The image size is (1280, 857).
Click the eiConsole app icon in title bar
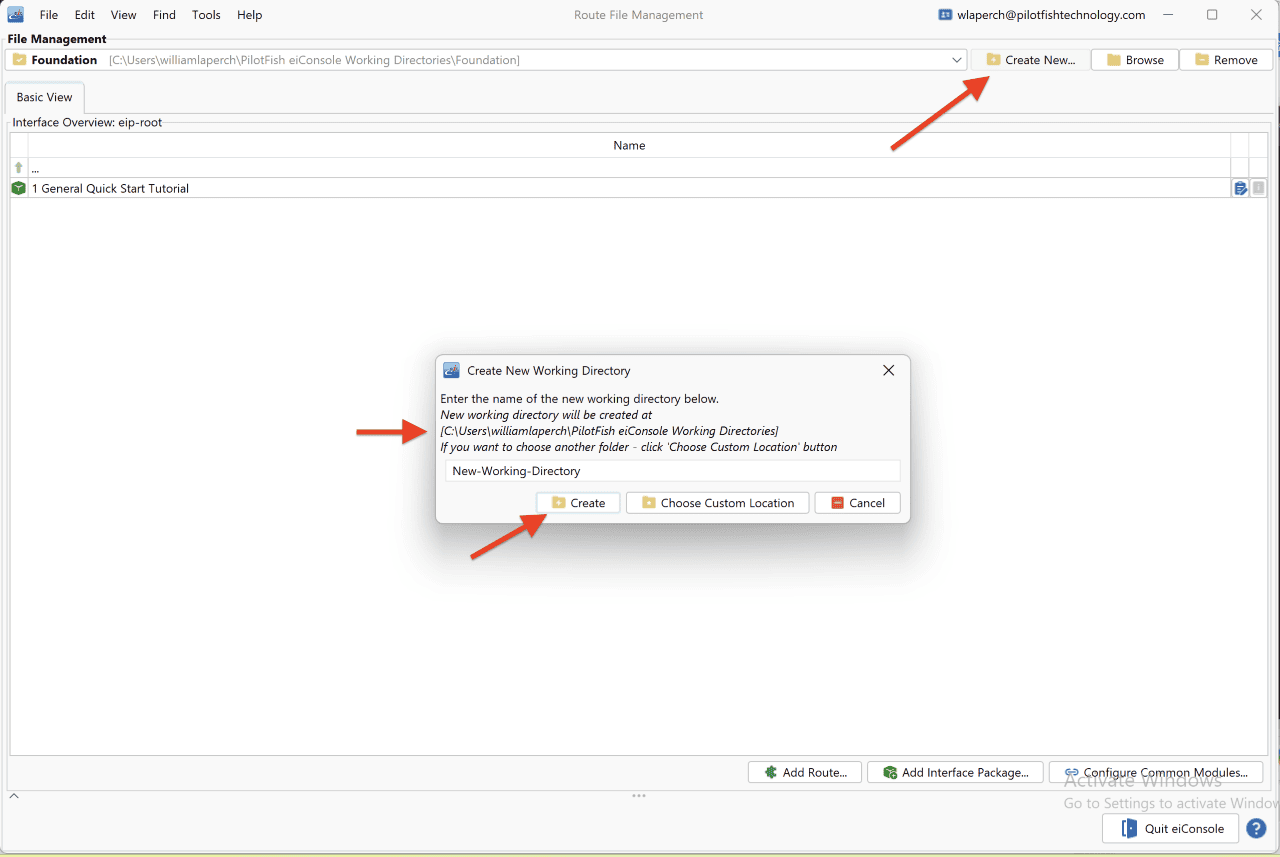click(16, 15)
